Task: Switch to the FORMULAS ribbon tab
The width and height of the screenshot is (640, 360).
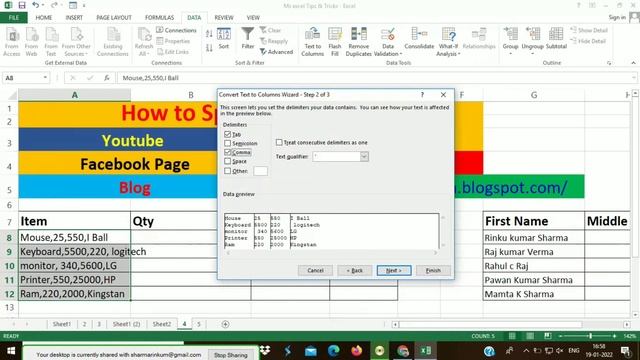Action: [x=160, y=18]
